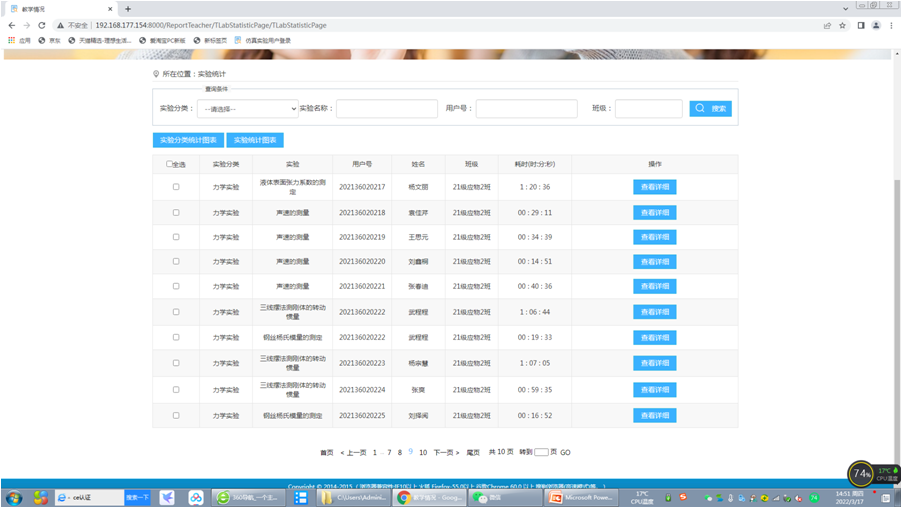Click the Windows Start button
This screenshot has height=508, width=902.
click(14, 497)
